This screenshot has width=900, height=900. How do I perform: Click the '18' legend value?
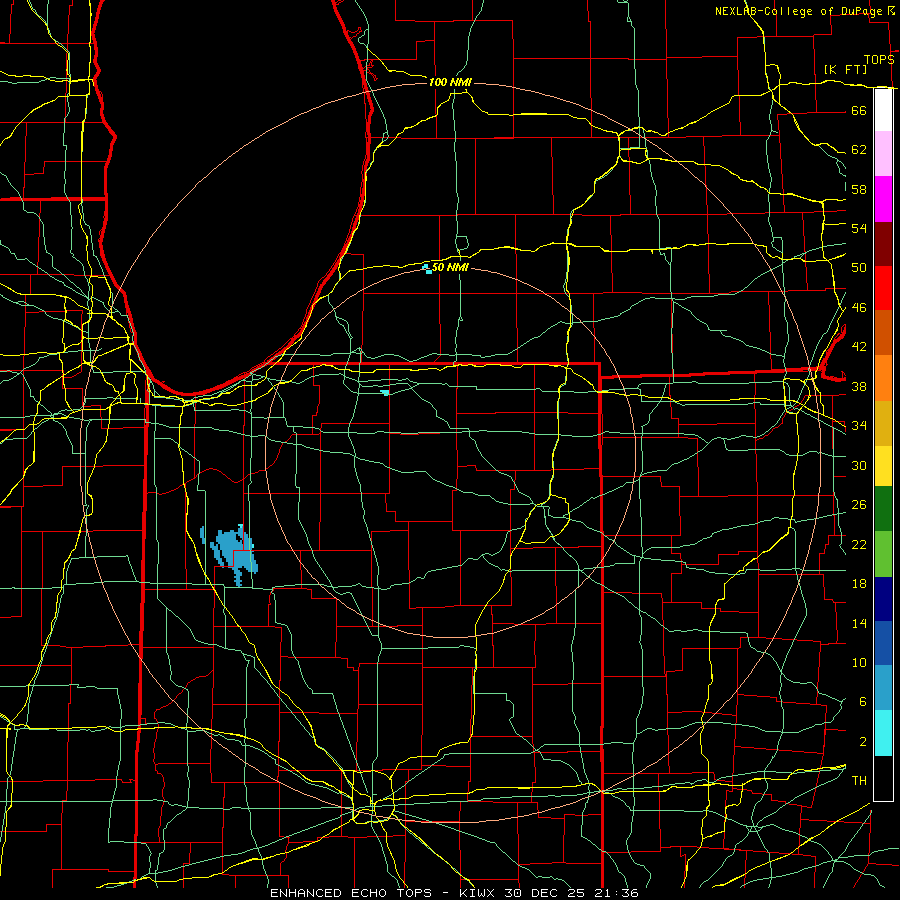859,584
